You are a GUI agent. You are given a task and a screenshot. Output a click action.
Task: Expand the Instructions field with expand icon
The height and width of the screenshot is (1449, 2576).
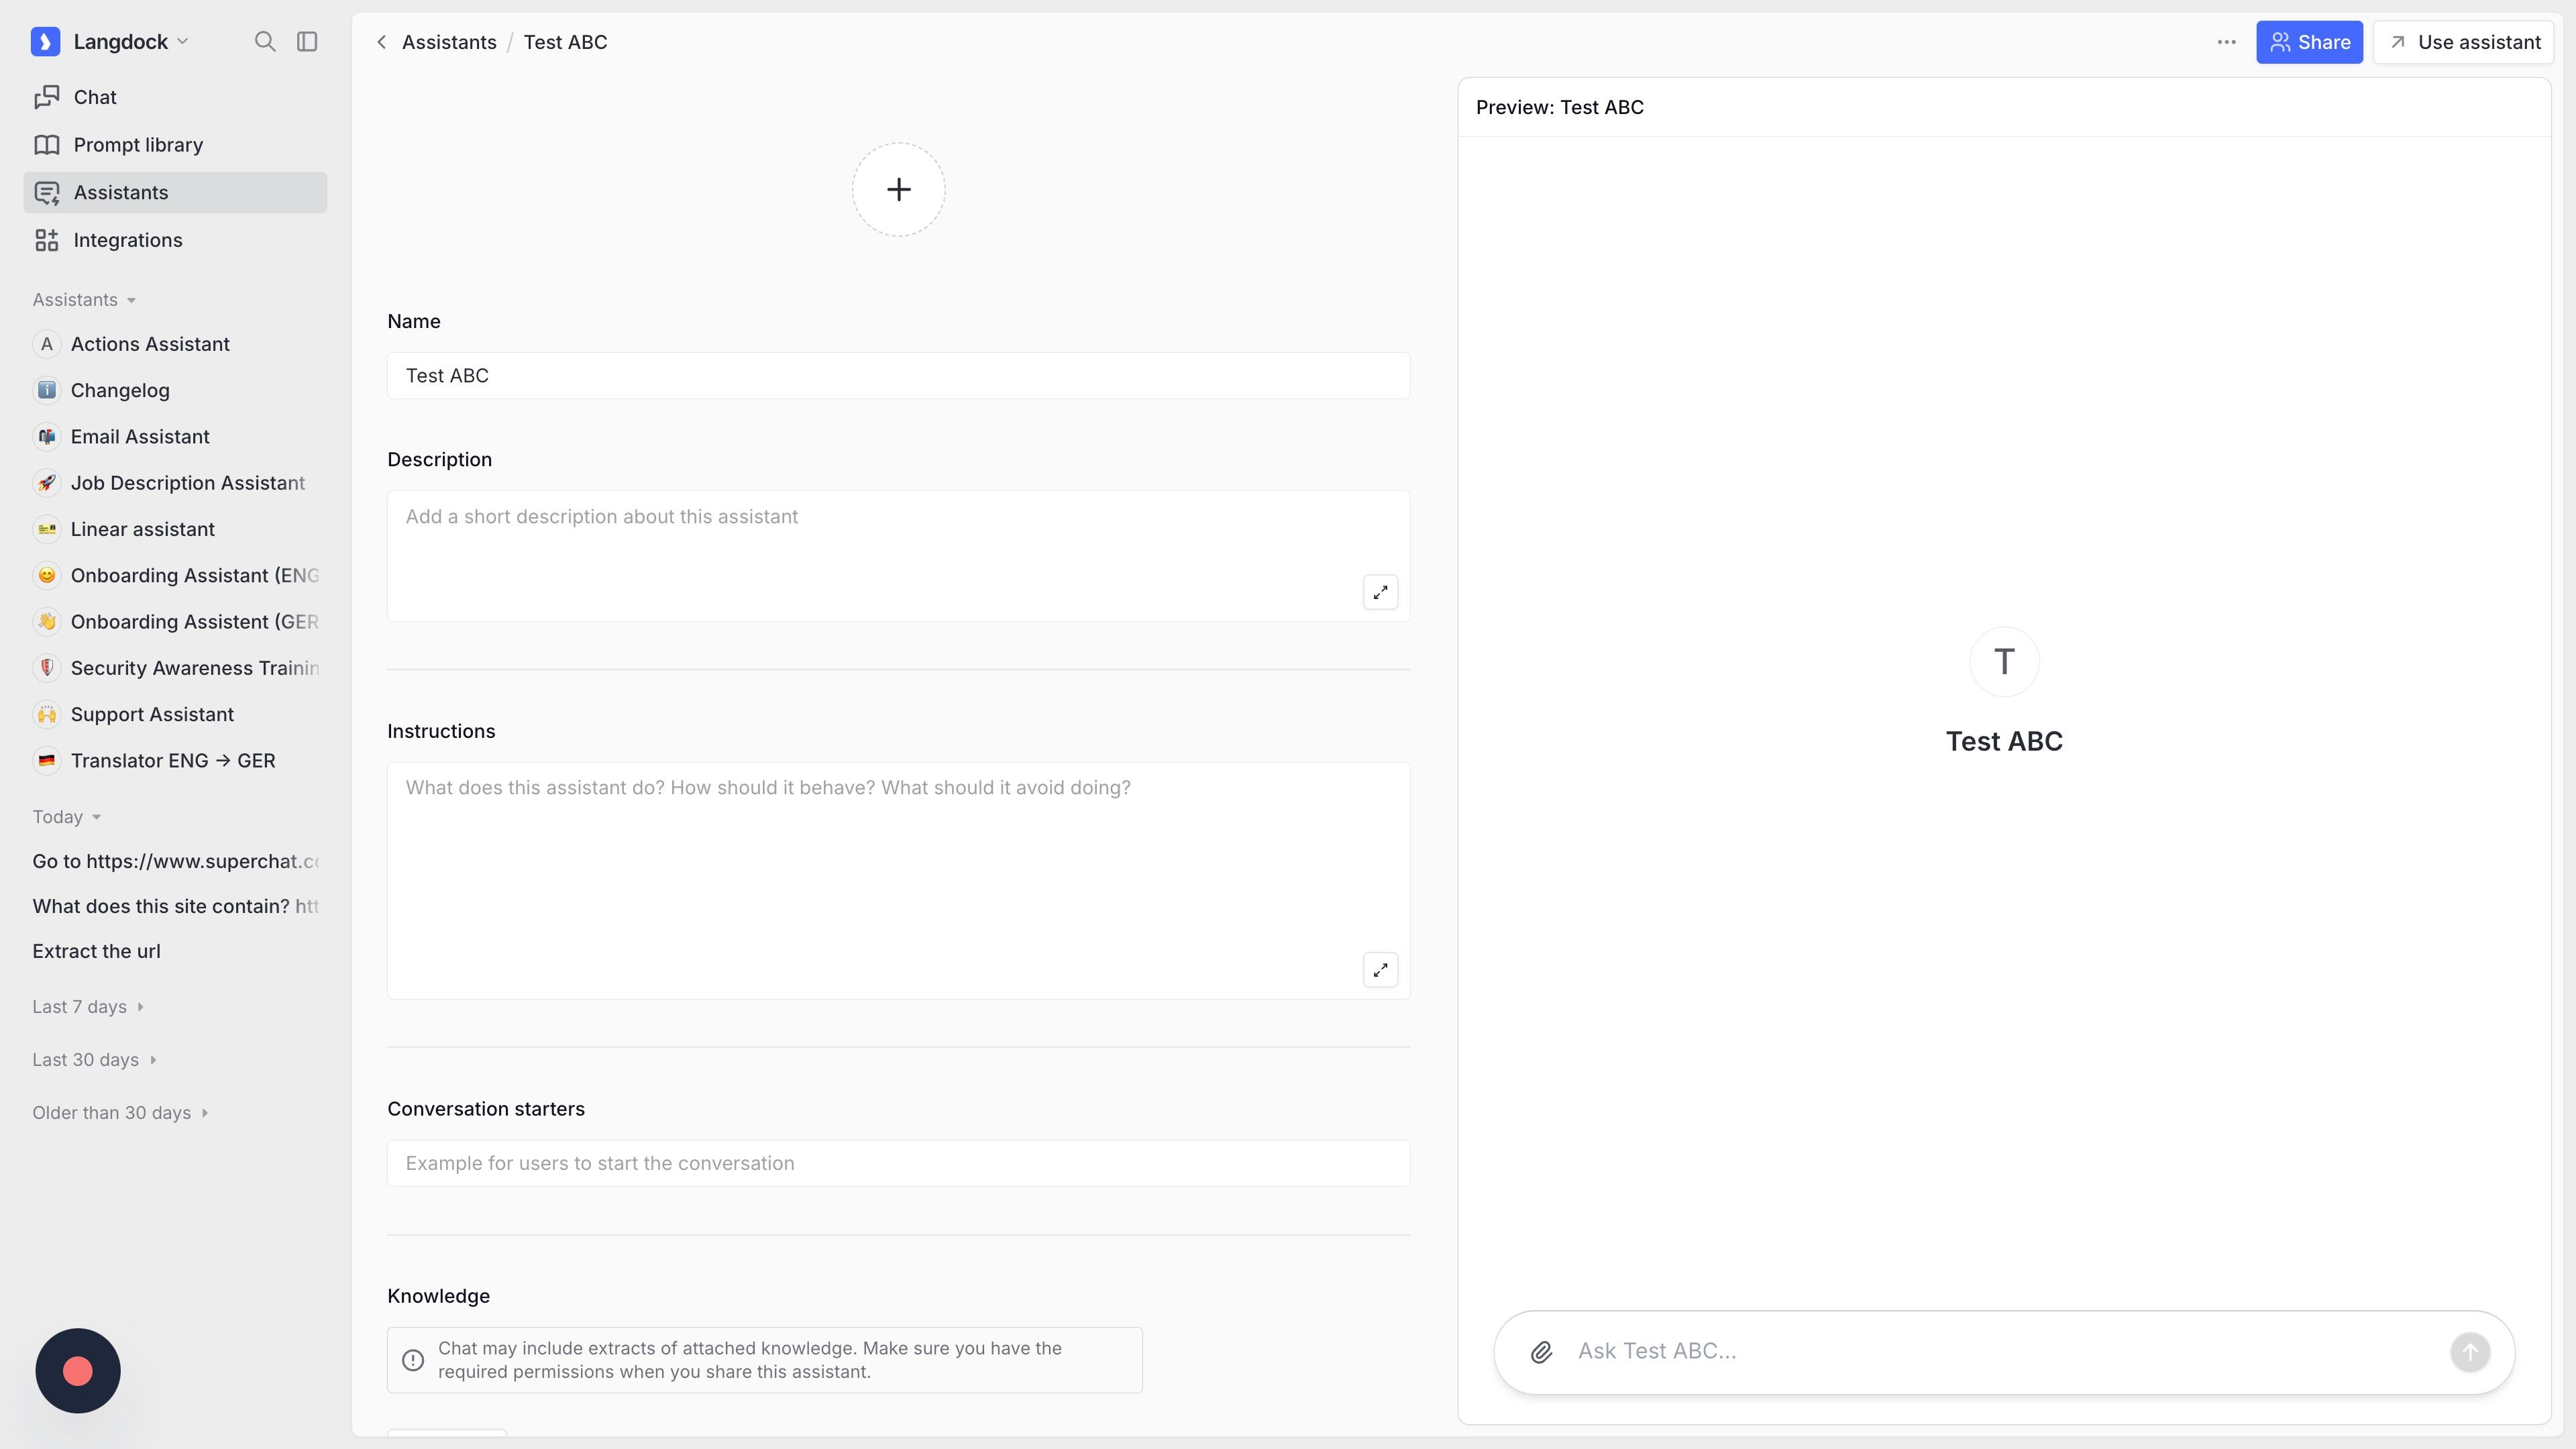coord(1380,969)
